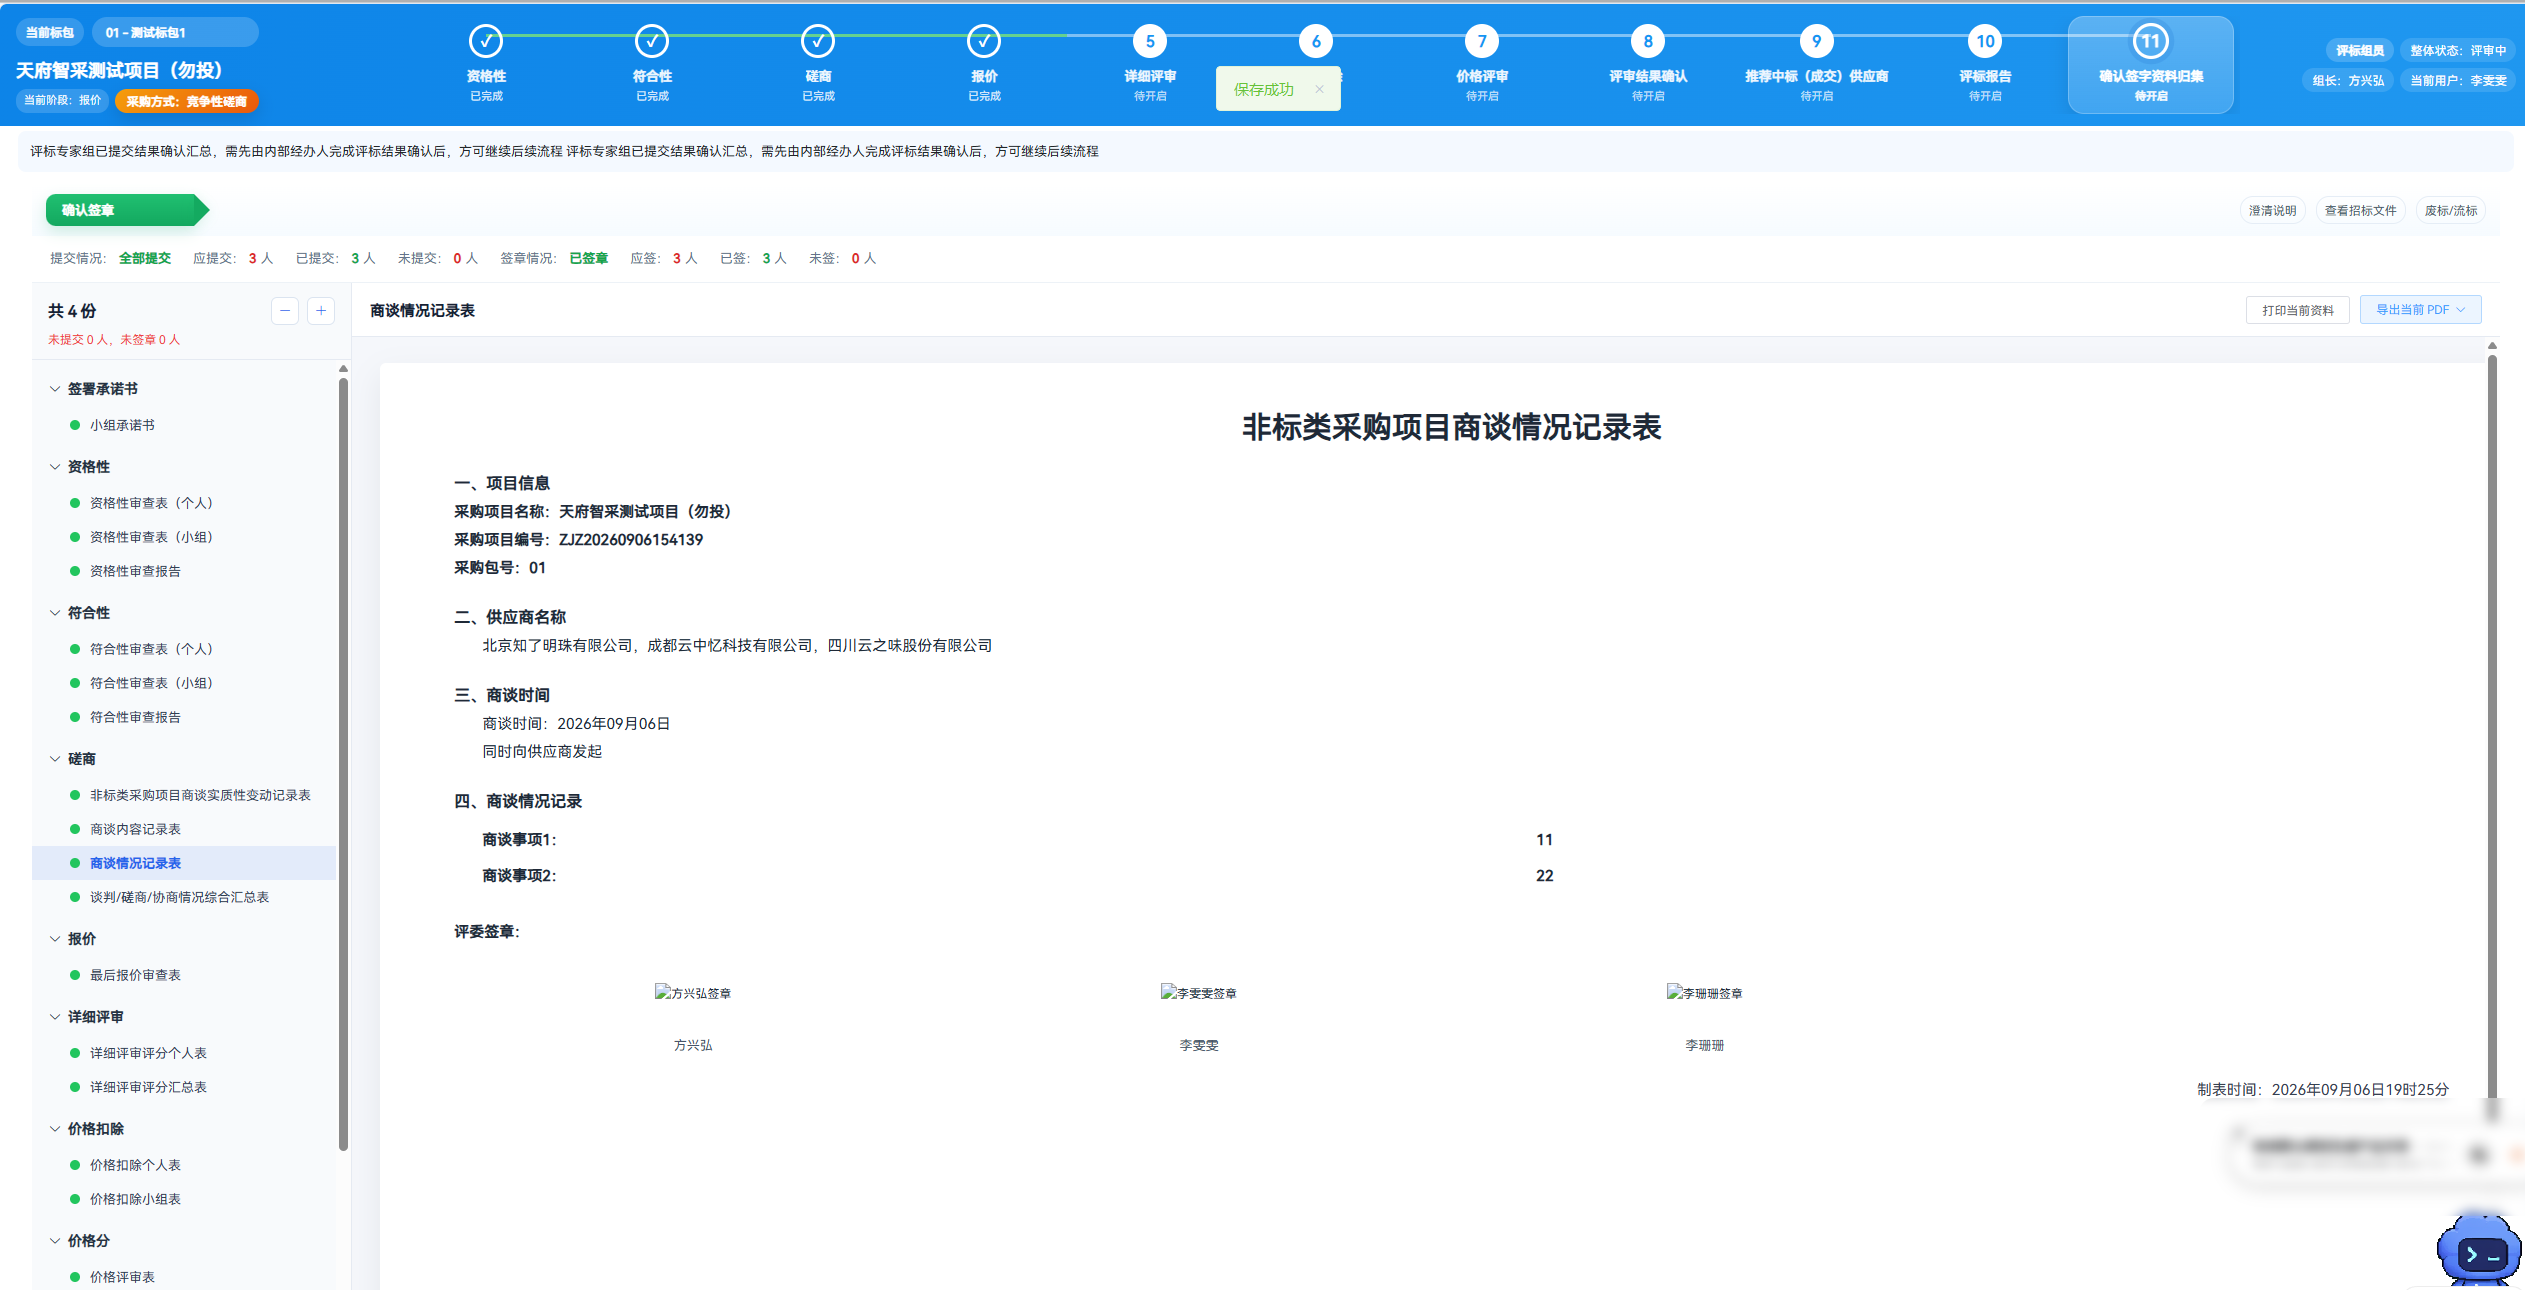Viewport: 2525px width, 1290px height.
Task: Expand all with the plus icon button
Action: 321,311
